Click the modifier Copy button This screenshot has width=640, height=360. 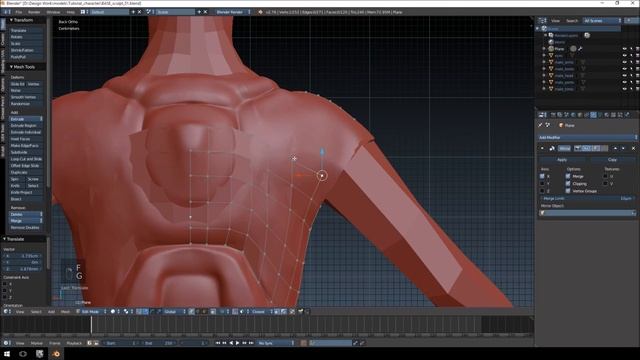612,160
